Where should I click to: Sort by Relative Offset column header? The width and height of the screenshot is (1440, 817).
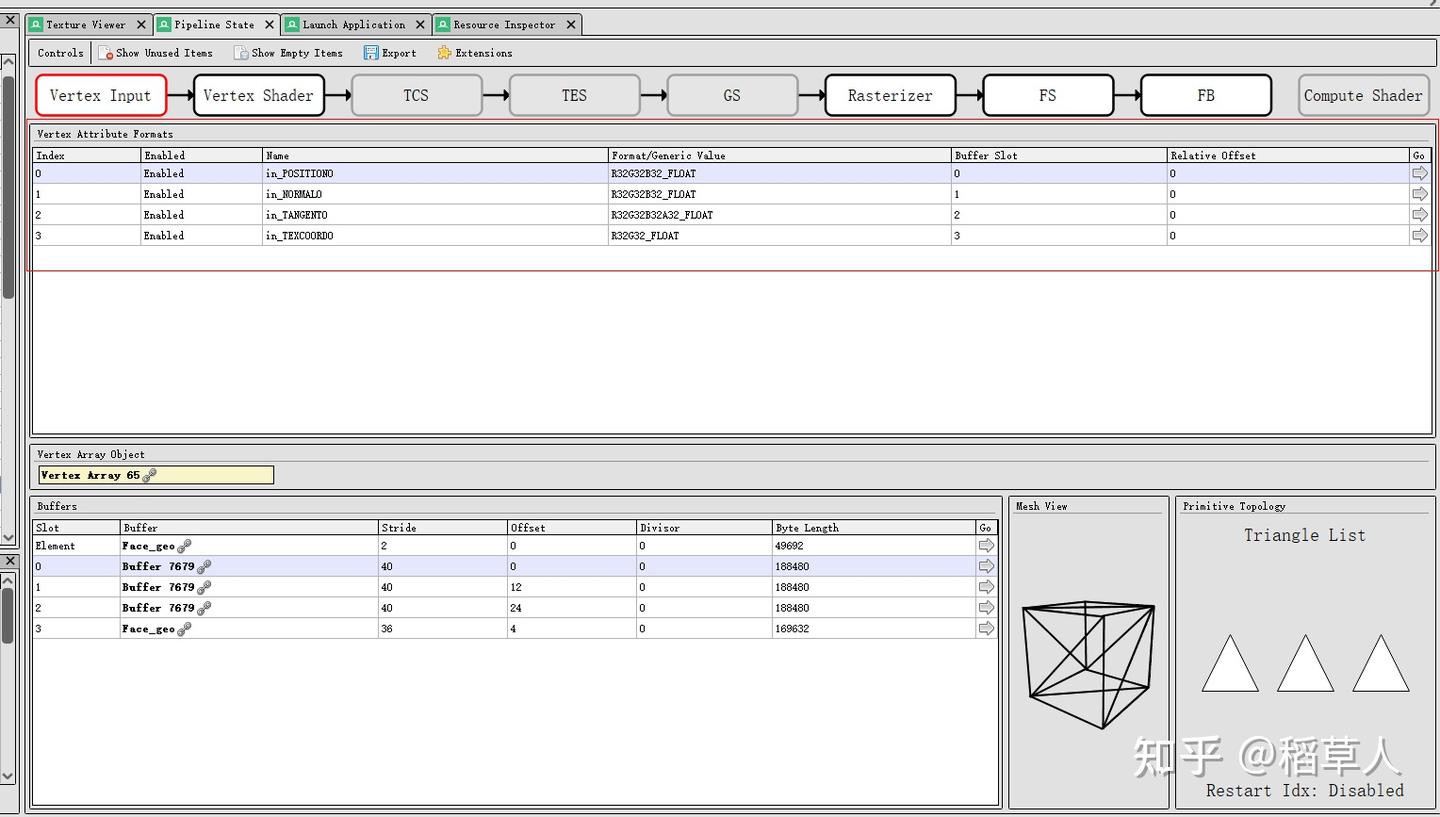point(1288,155)
